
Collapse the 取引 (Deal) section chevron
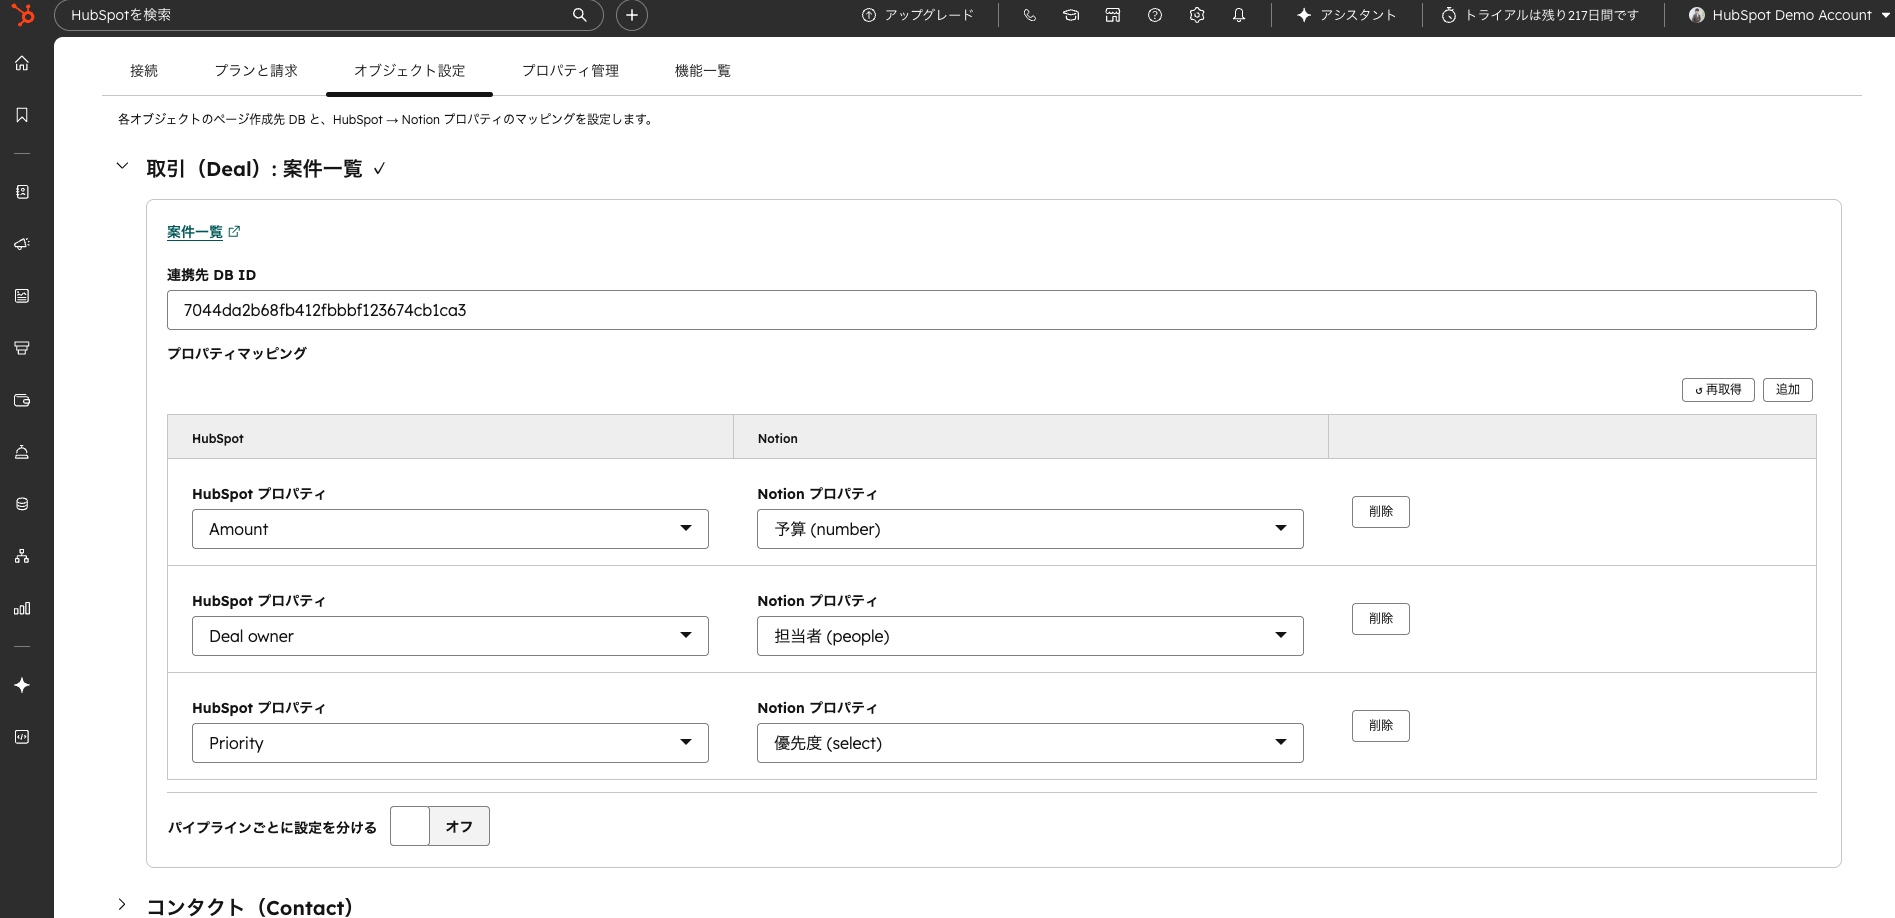tap(122, 166)
